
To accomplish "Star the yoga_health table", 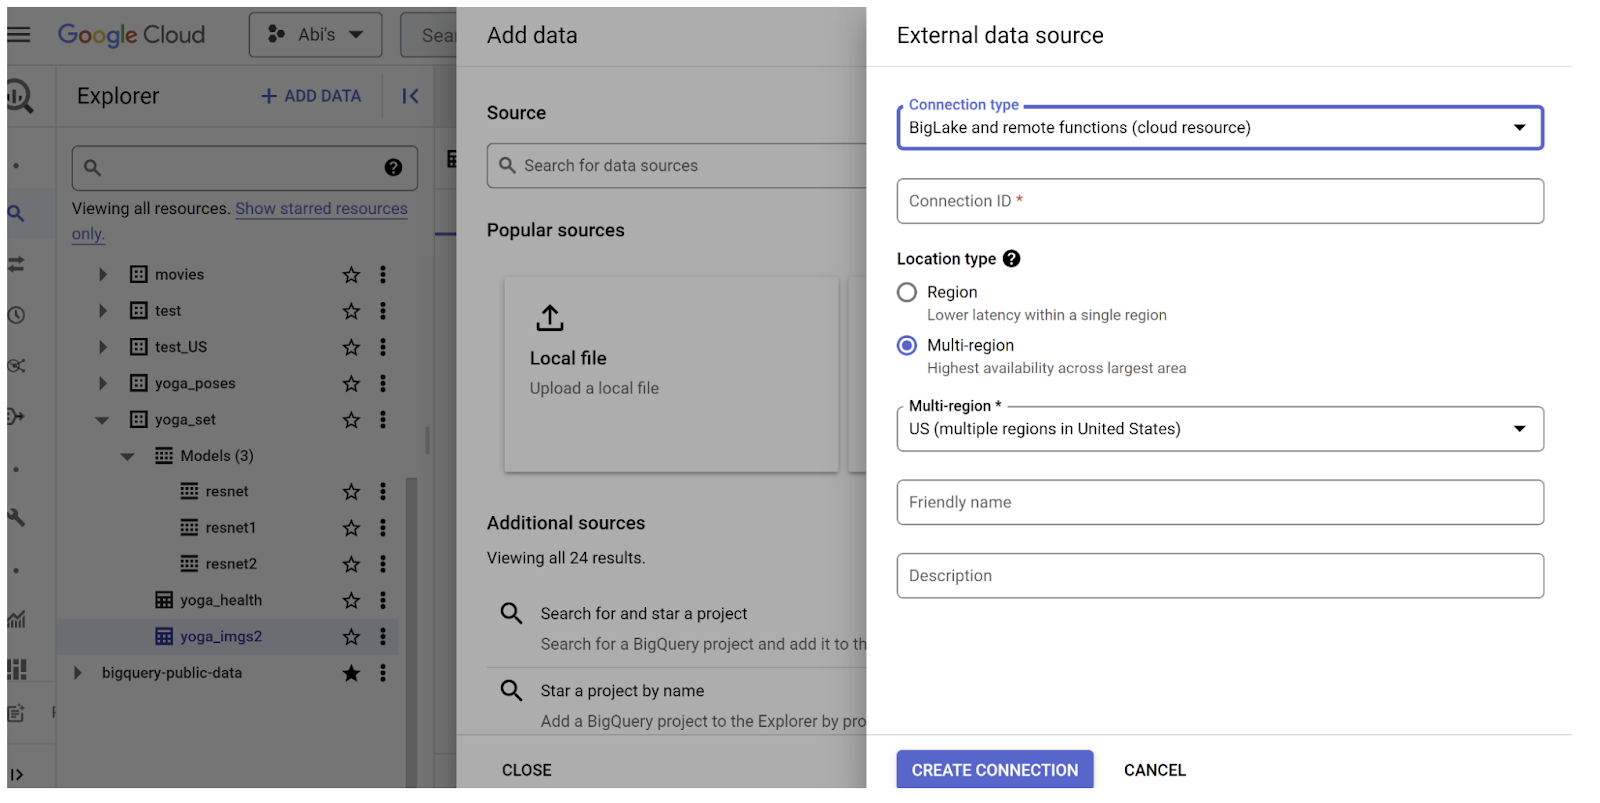I will 351,601.
